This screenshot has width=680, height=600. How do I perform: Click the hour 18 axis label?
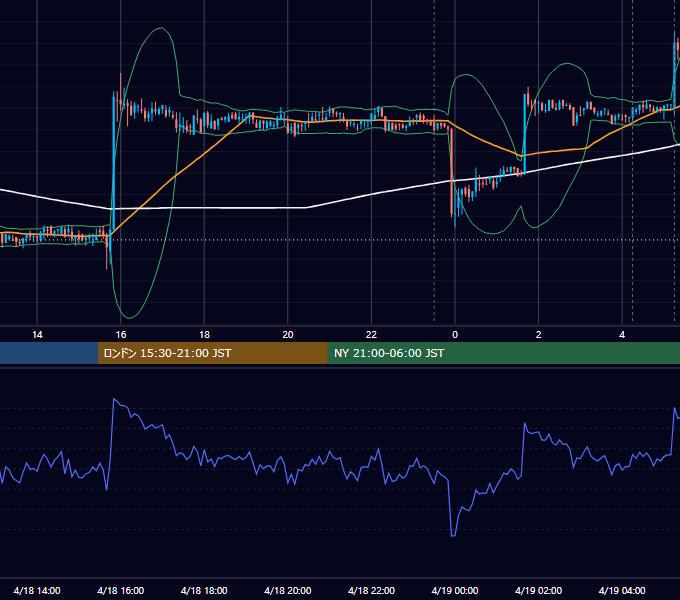coord(204,335)
